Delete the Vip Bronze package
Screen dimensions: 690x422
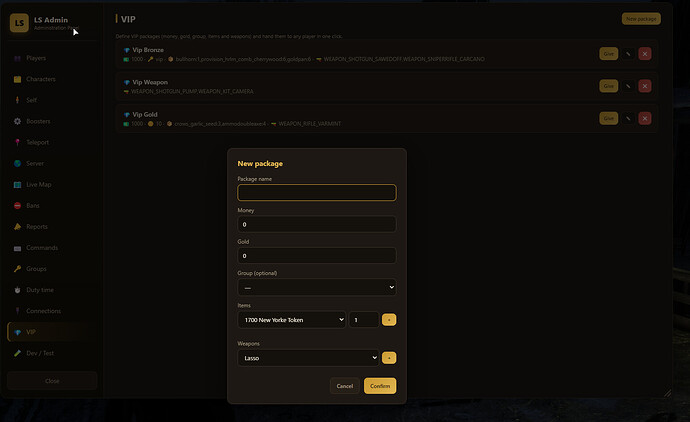(x=645, y=54)
